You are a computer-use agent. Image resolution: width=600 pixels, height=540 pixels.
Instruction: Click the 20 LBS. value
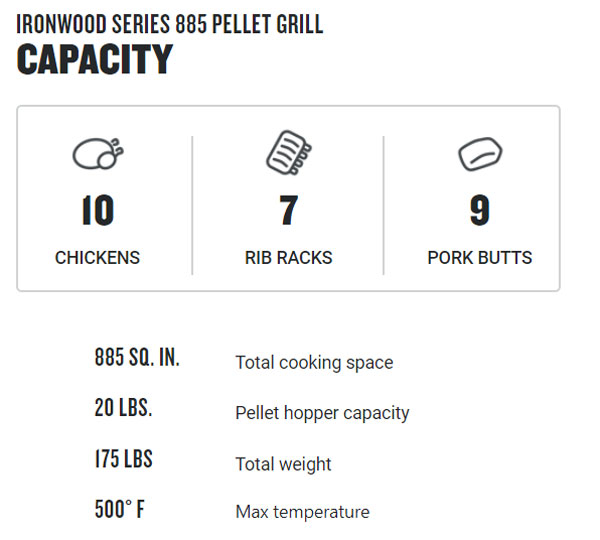pos(123,408)
